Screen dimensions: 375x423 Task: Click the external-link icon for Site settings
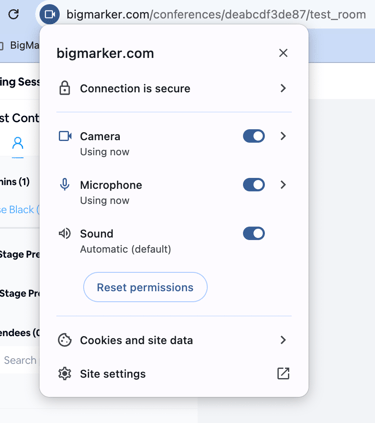(283, 374)
